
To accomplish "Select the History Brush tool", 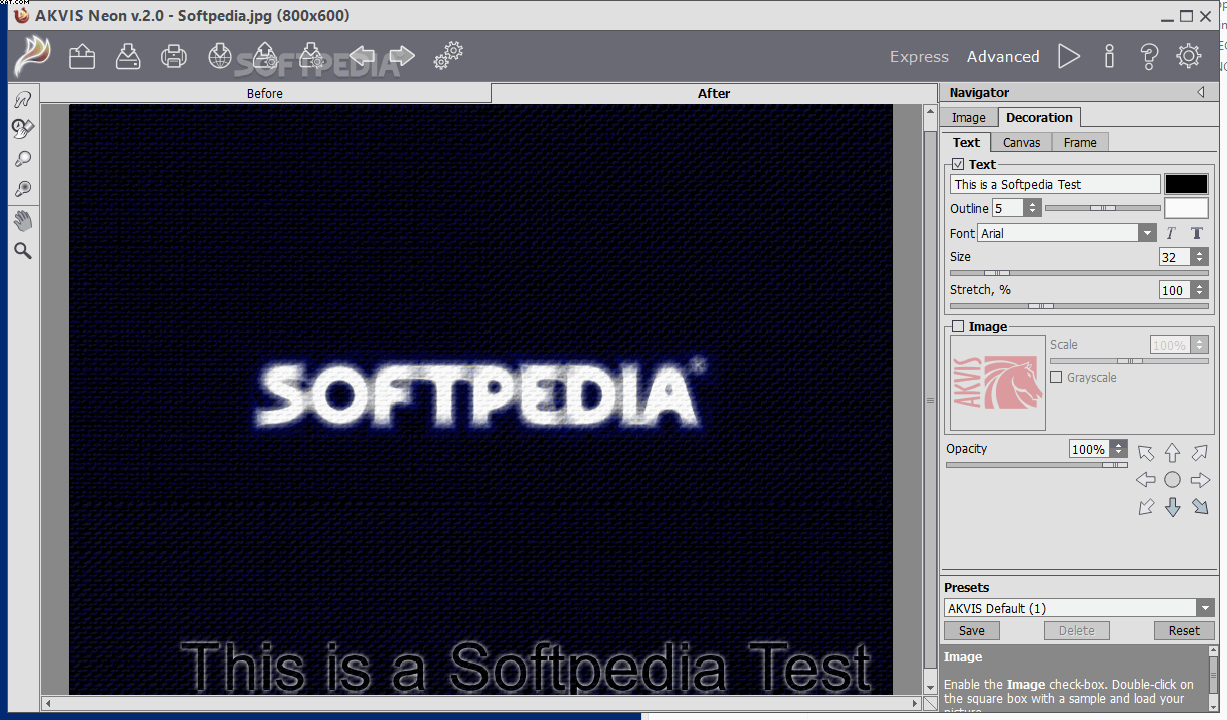I will click(22, 128).
